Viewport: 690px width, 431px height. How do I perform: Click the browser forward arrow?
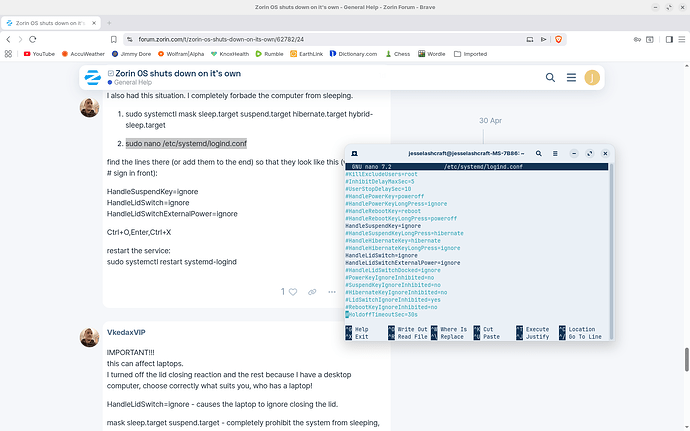point(20,39)
